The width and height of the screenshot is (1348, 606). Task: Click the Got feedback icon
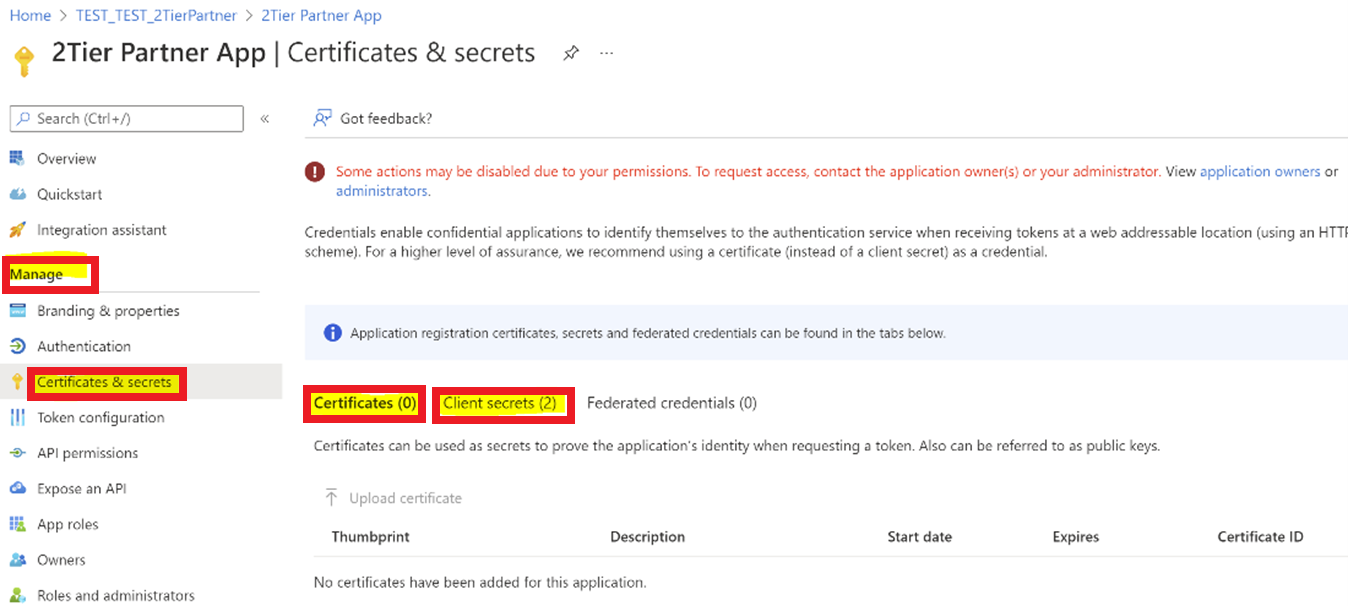pyautogui.click(x=322, y=118)
